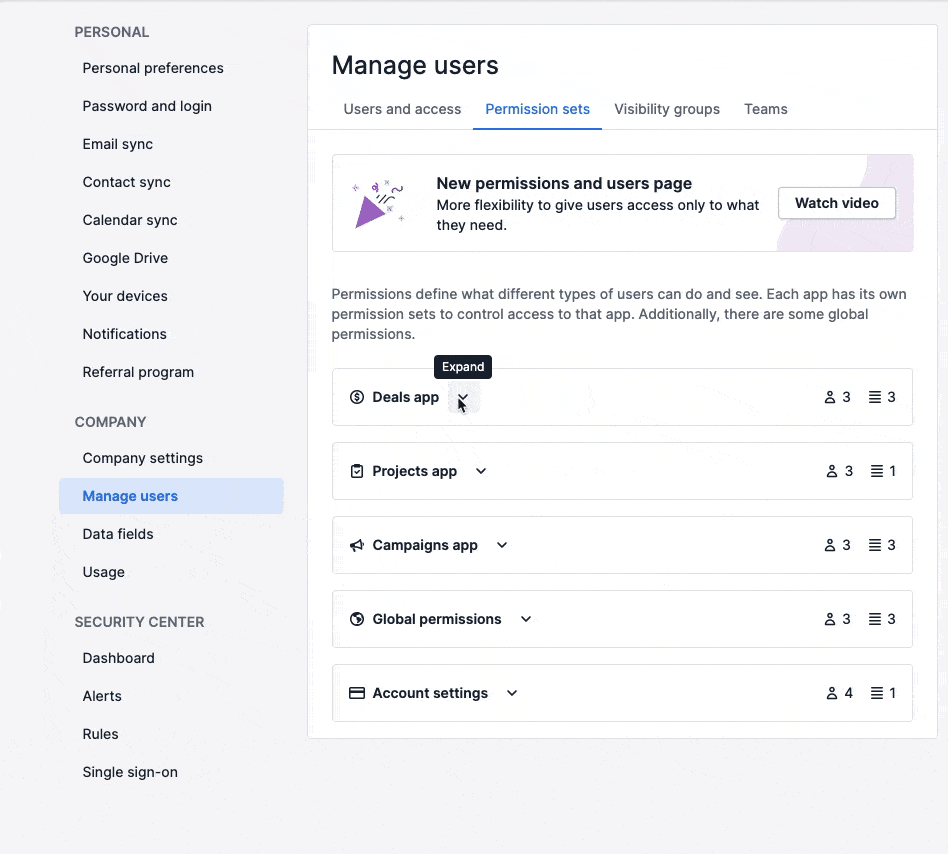Click the permission sets list icon beside Deals app
The image size is (948, 854).
pyautogui.click(x=874, y=397)
